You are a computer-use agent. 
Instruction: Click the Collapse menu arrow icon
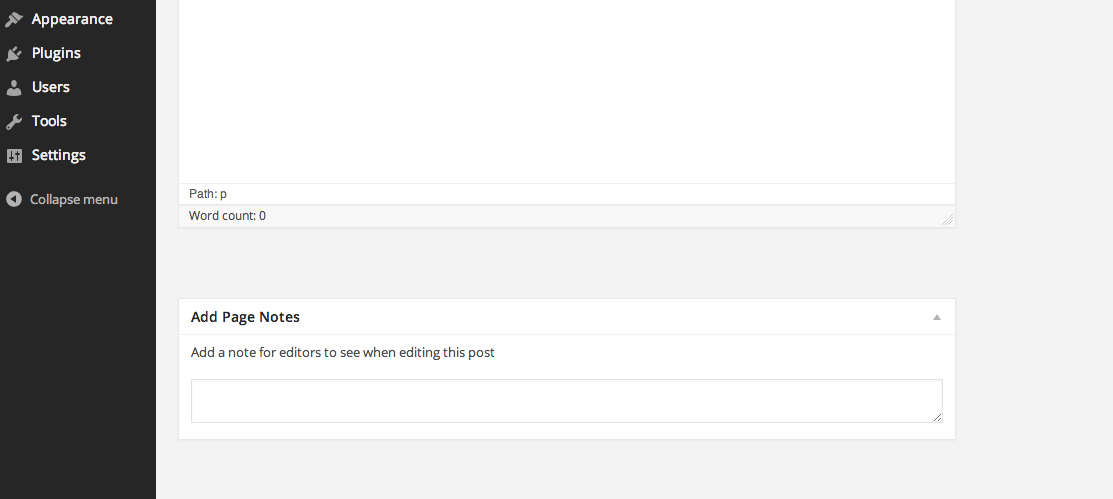[13, 199]
